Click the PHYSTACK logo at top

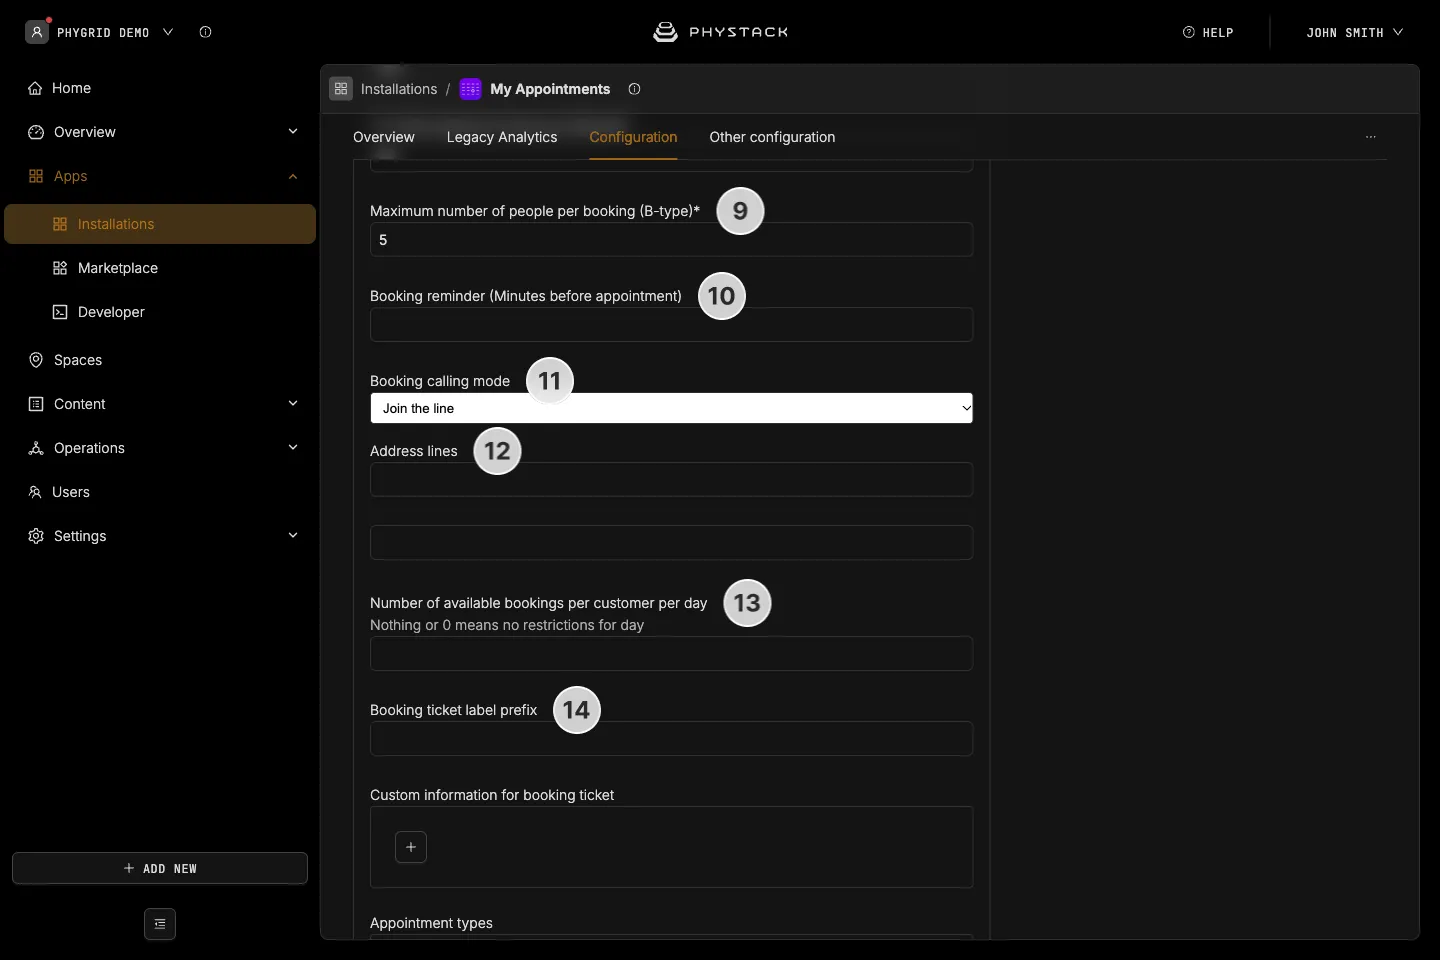click(720, 32)
